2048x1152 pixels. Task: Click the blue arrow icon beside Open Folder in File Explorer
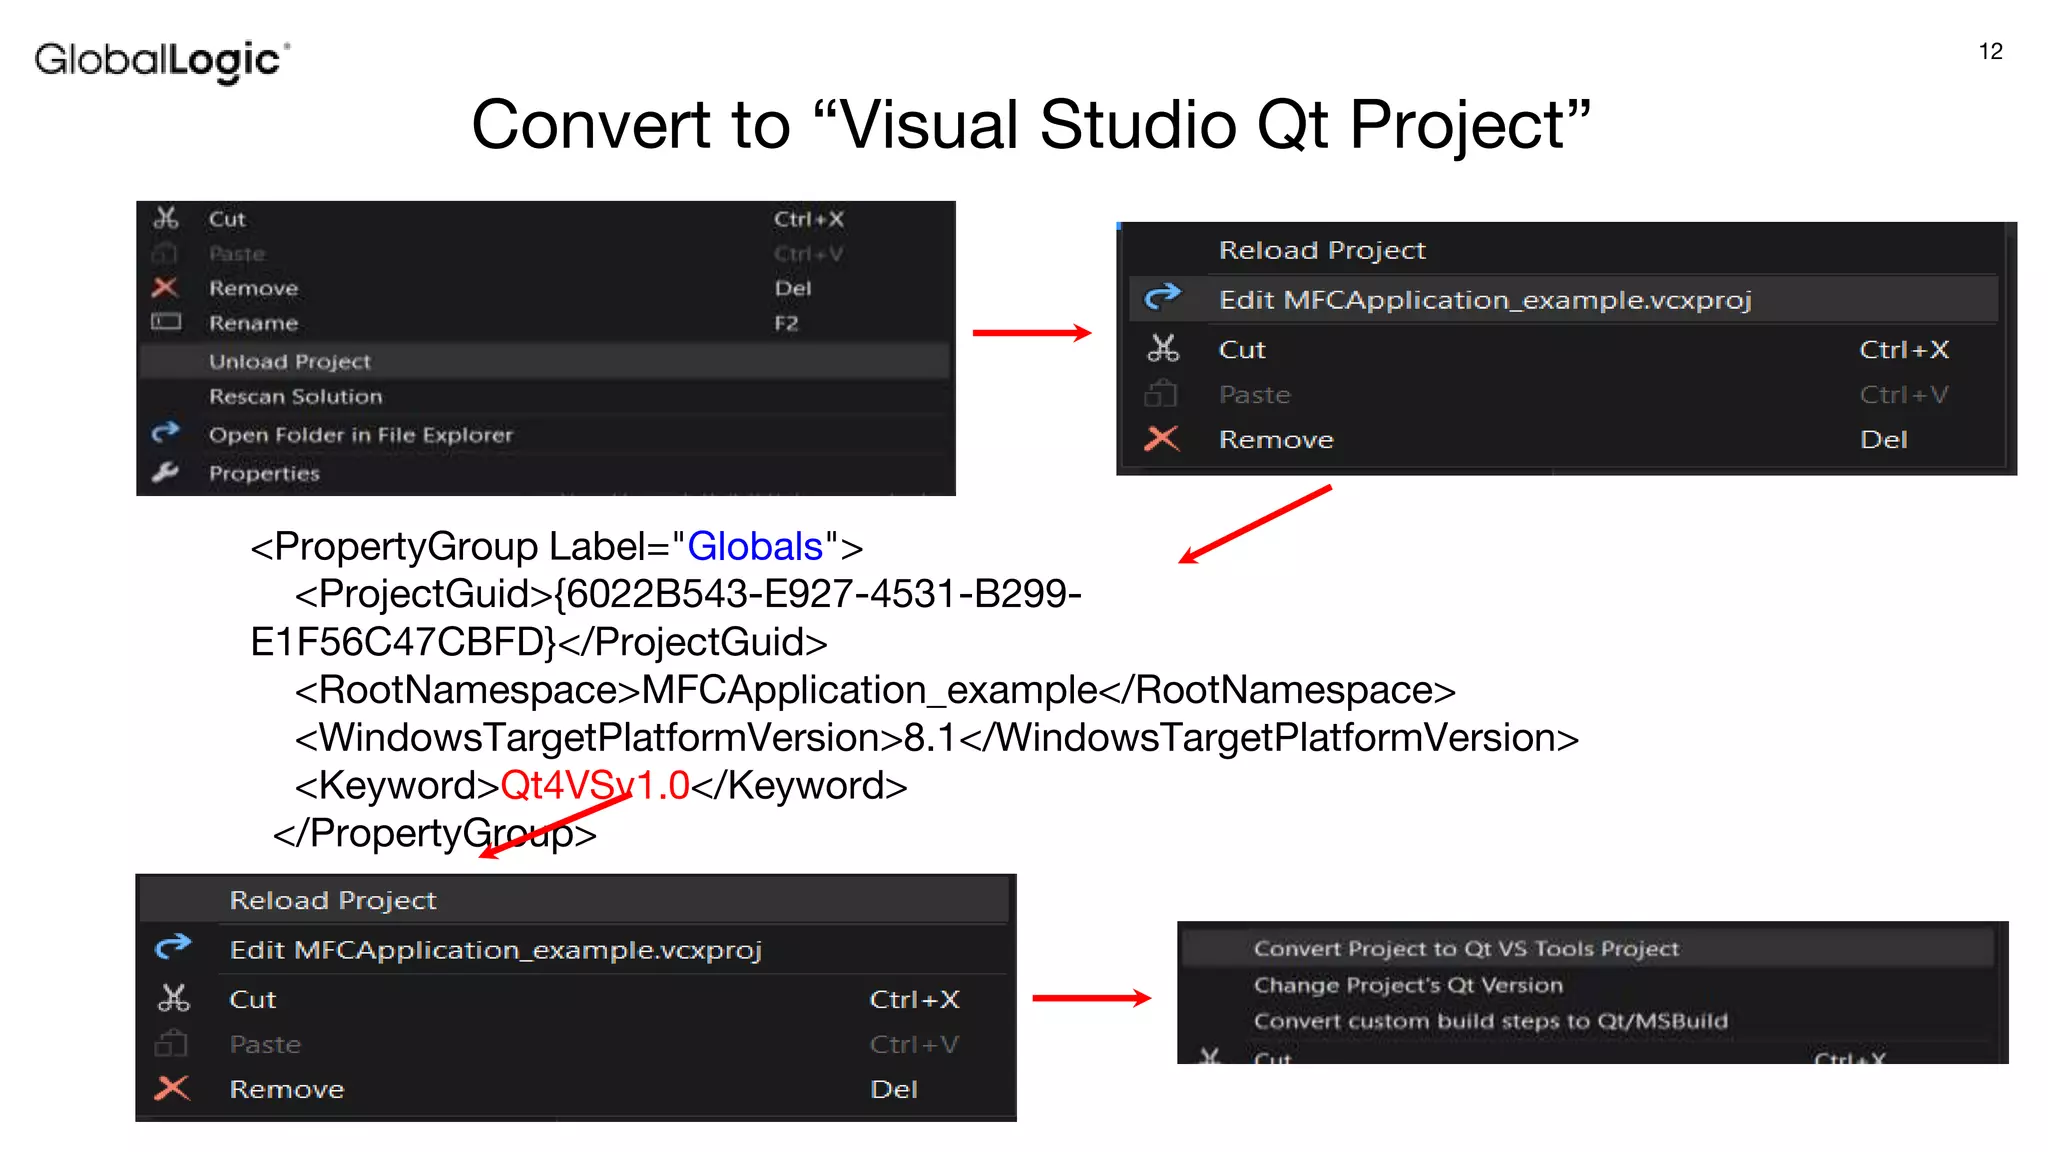tap(165, 433)
